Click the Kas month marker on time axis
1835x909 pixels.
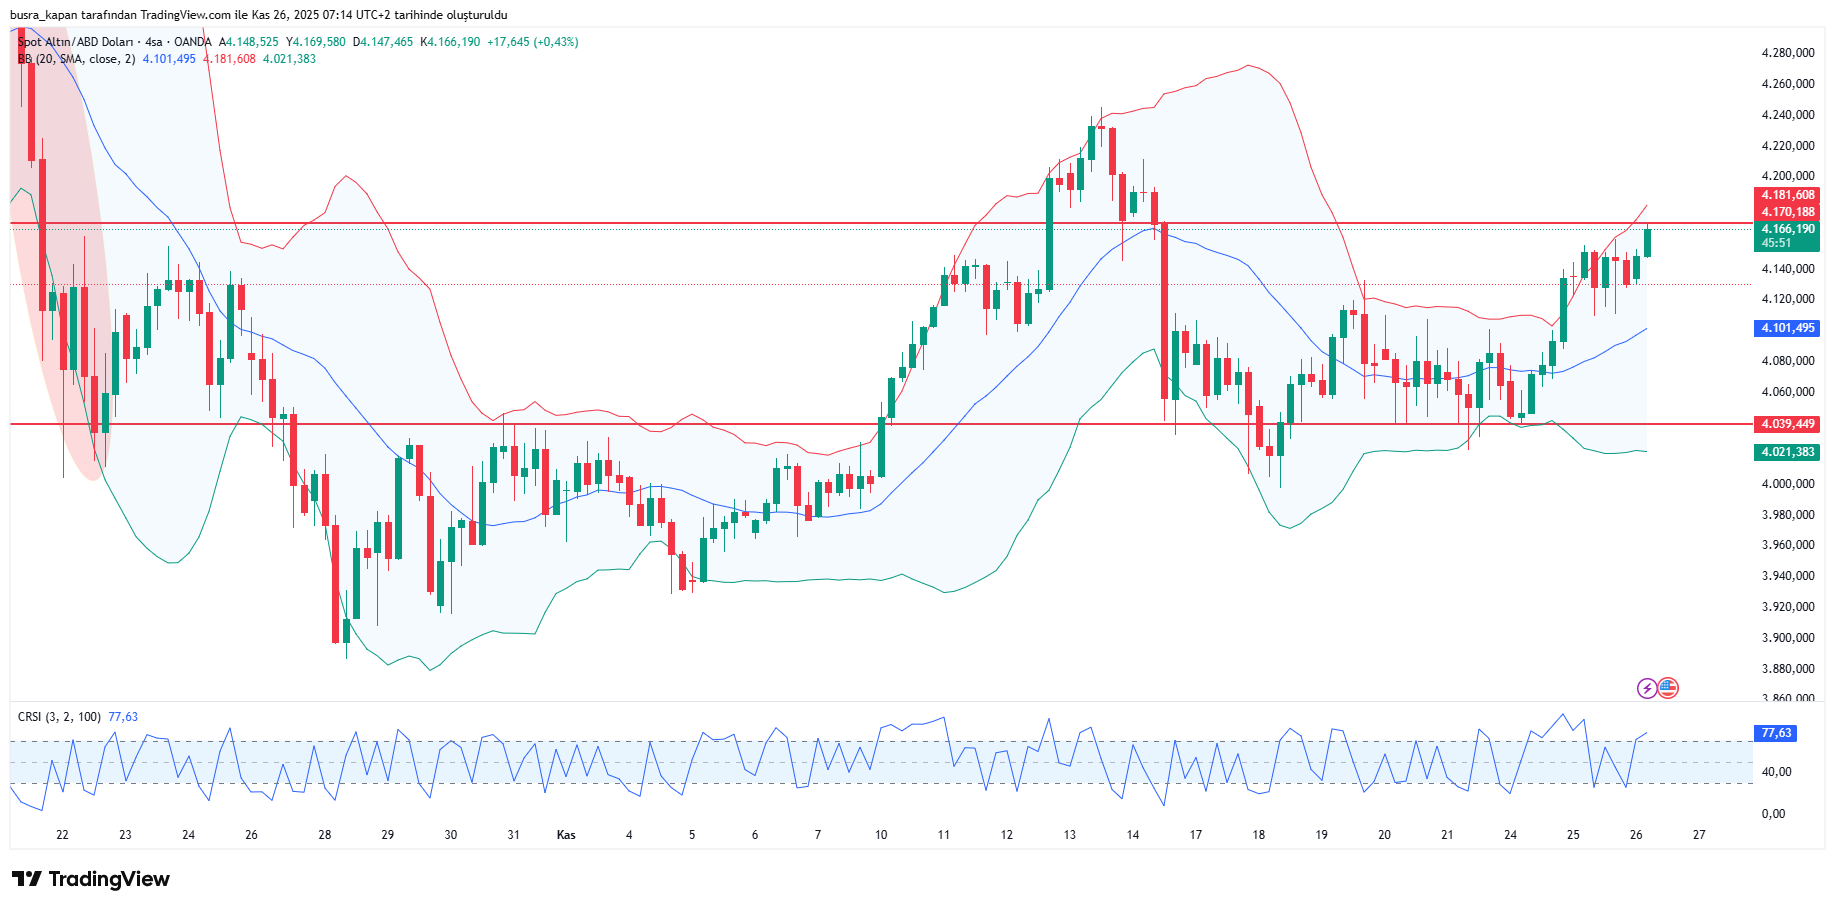point(566,835)
